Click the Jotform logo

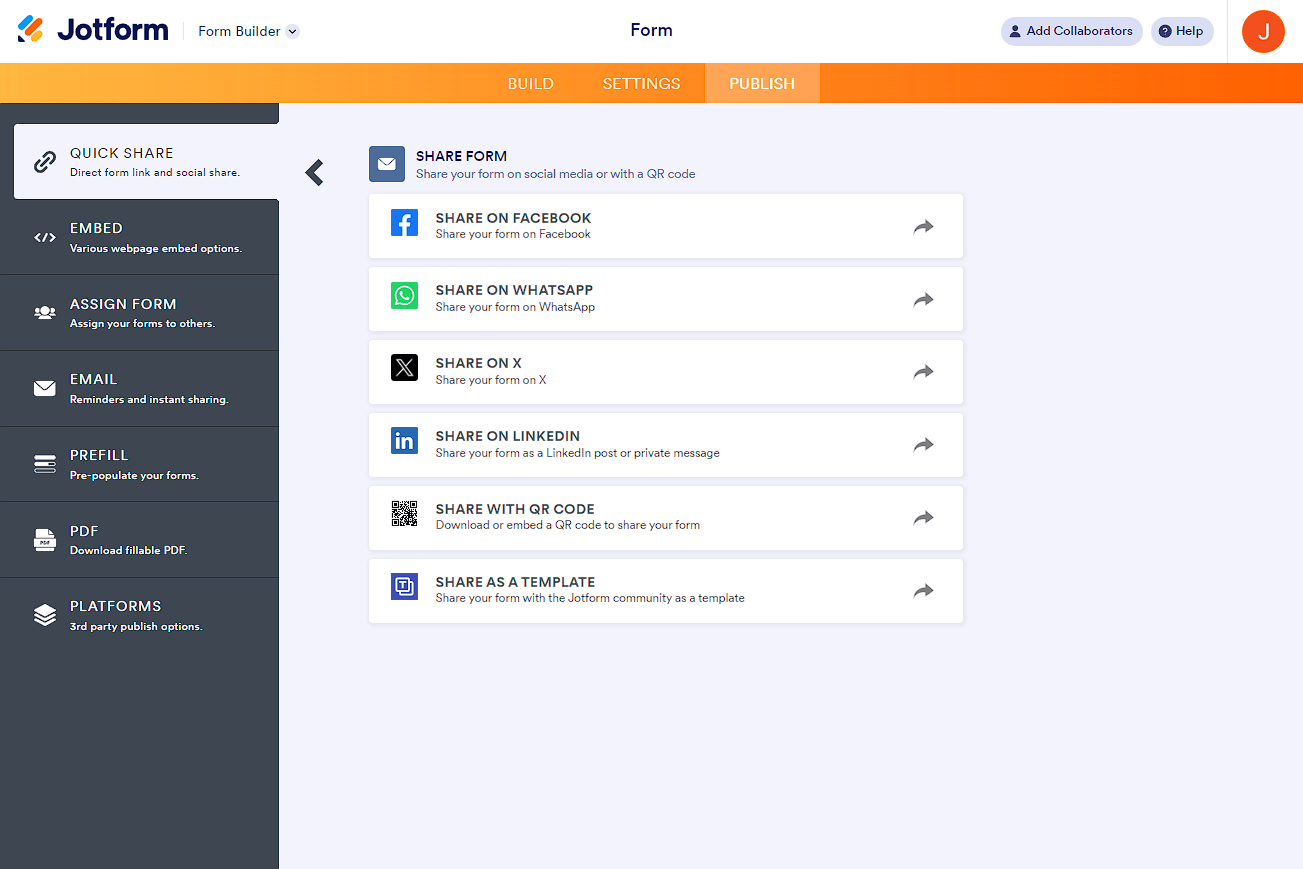93,30
